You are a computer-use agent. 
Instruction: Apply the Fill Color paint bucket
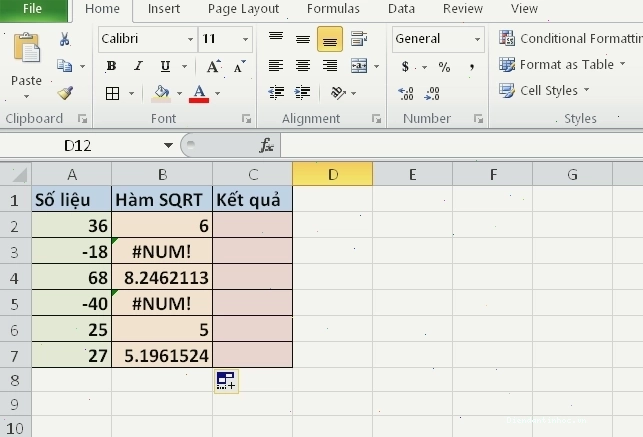(x=161, y=93)
